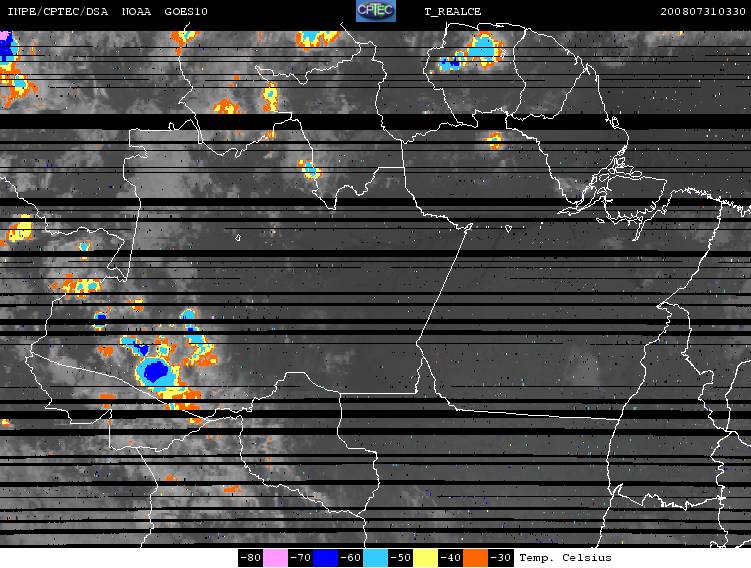Click the -50 legend value

[400, 558]
